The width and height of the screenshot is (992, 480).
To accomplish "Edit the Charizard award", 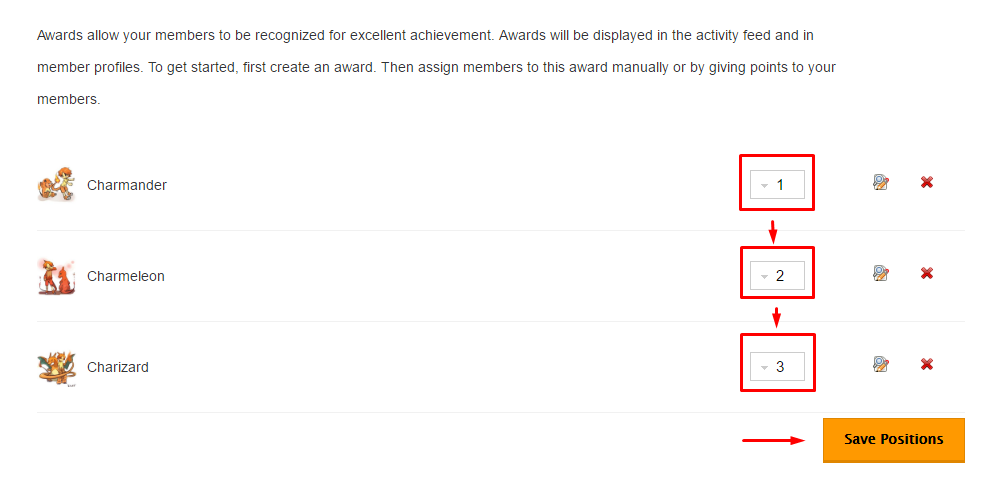I will pyautogui.click(x=881, y=364).
